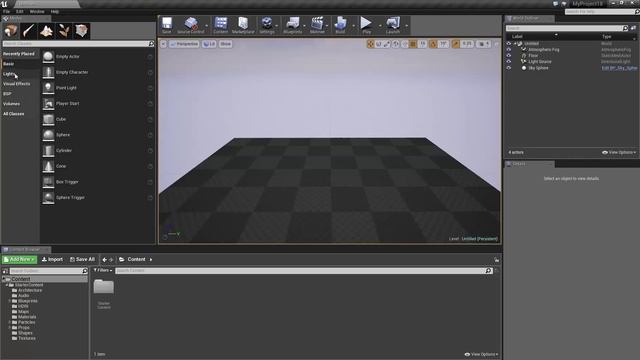The width and height of the screenshot is (640, 360).
Task: Click the Cylinder shape icon
Action: (48, 151)
